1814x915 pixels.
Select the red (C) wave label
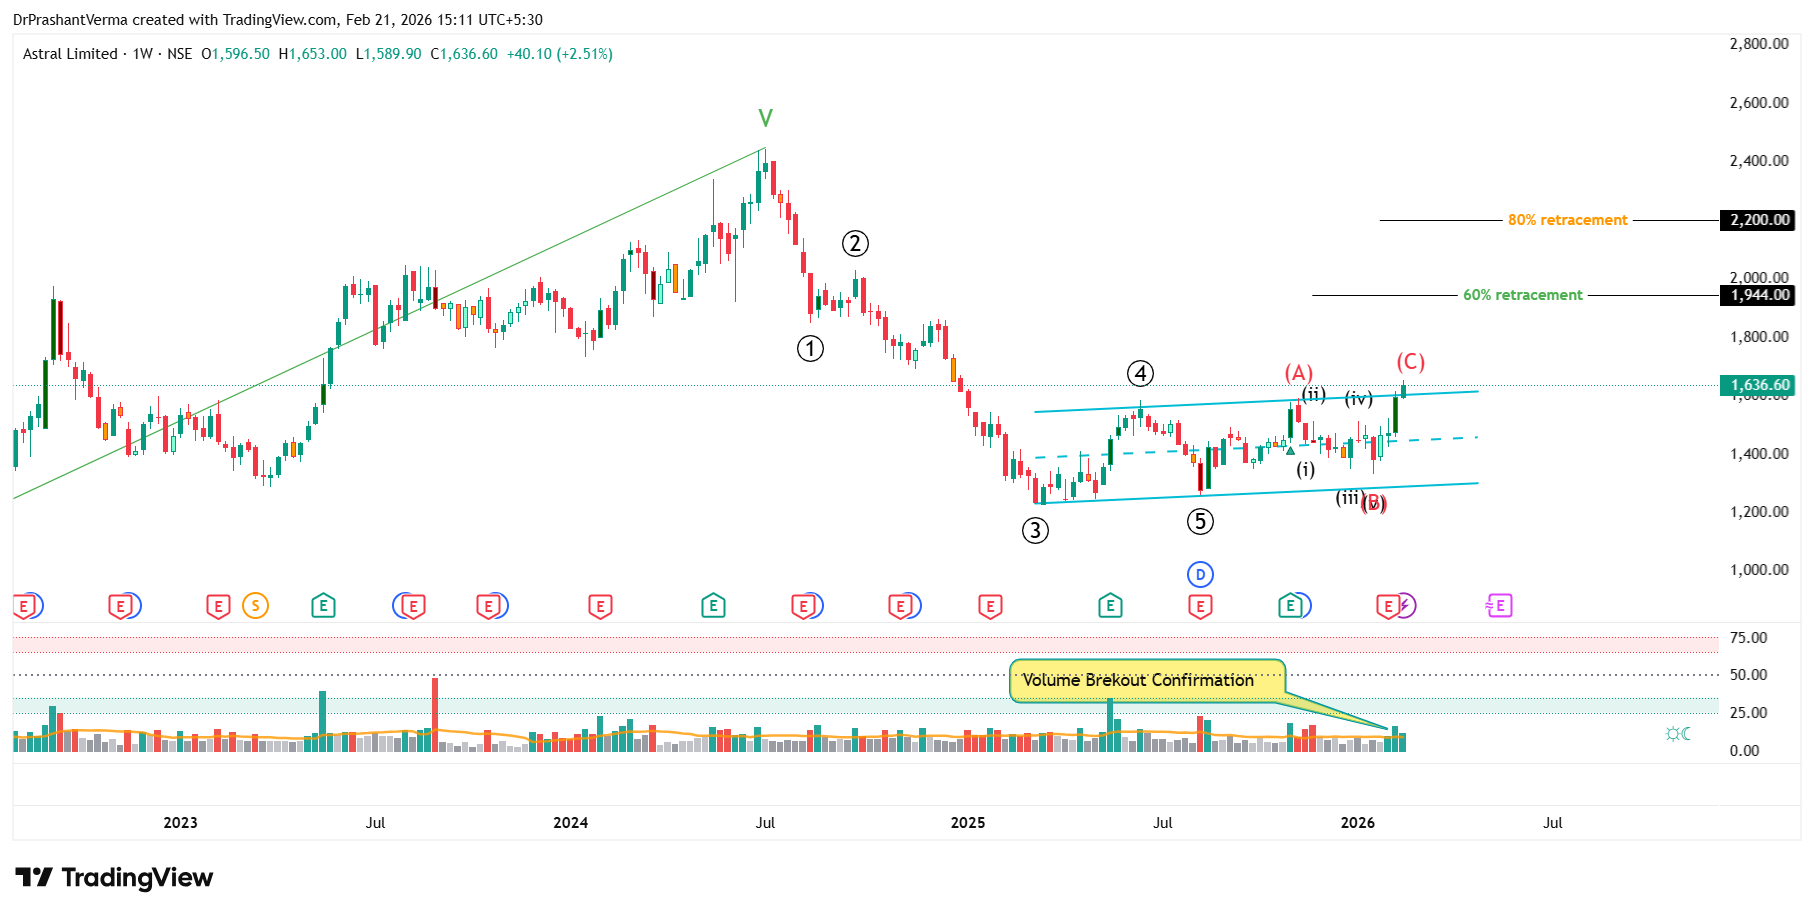pos(1410,361)
